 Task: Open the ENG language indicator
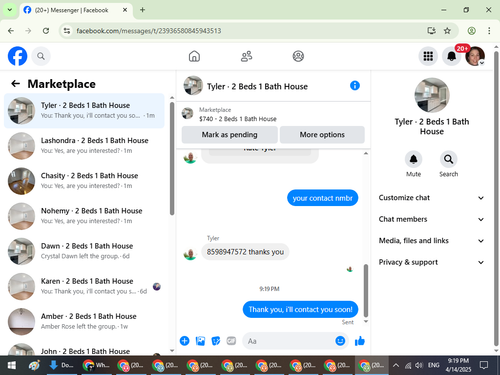433,365
